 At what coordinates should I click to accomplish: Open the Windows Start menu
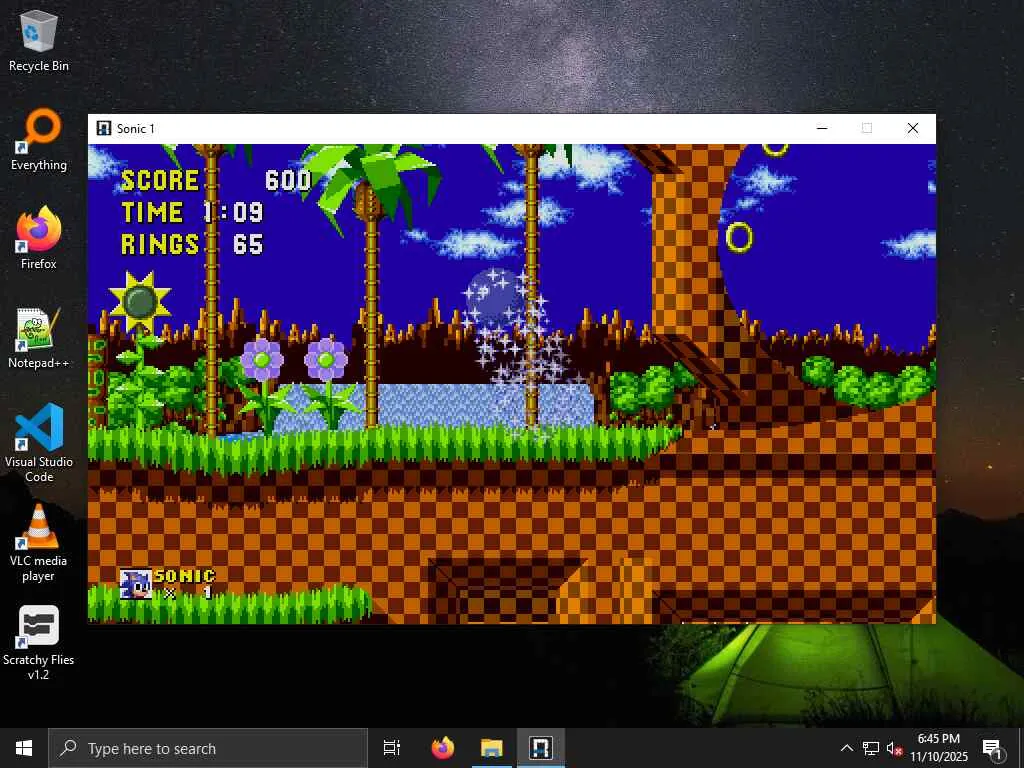point(24,748)
